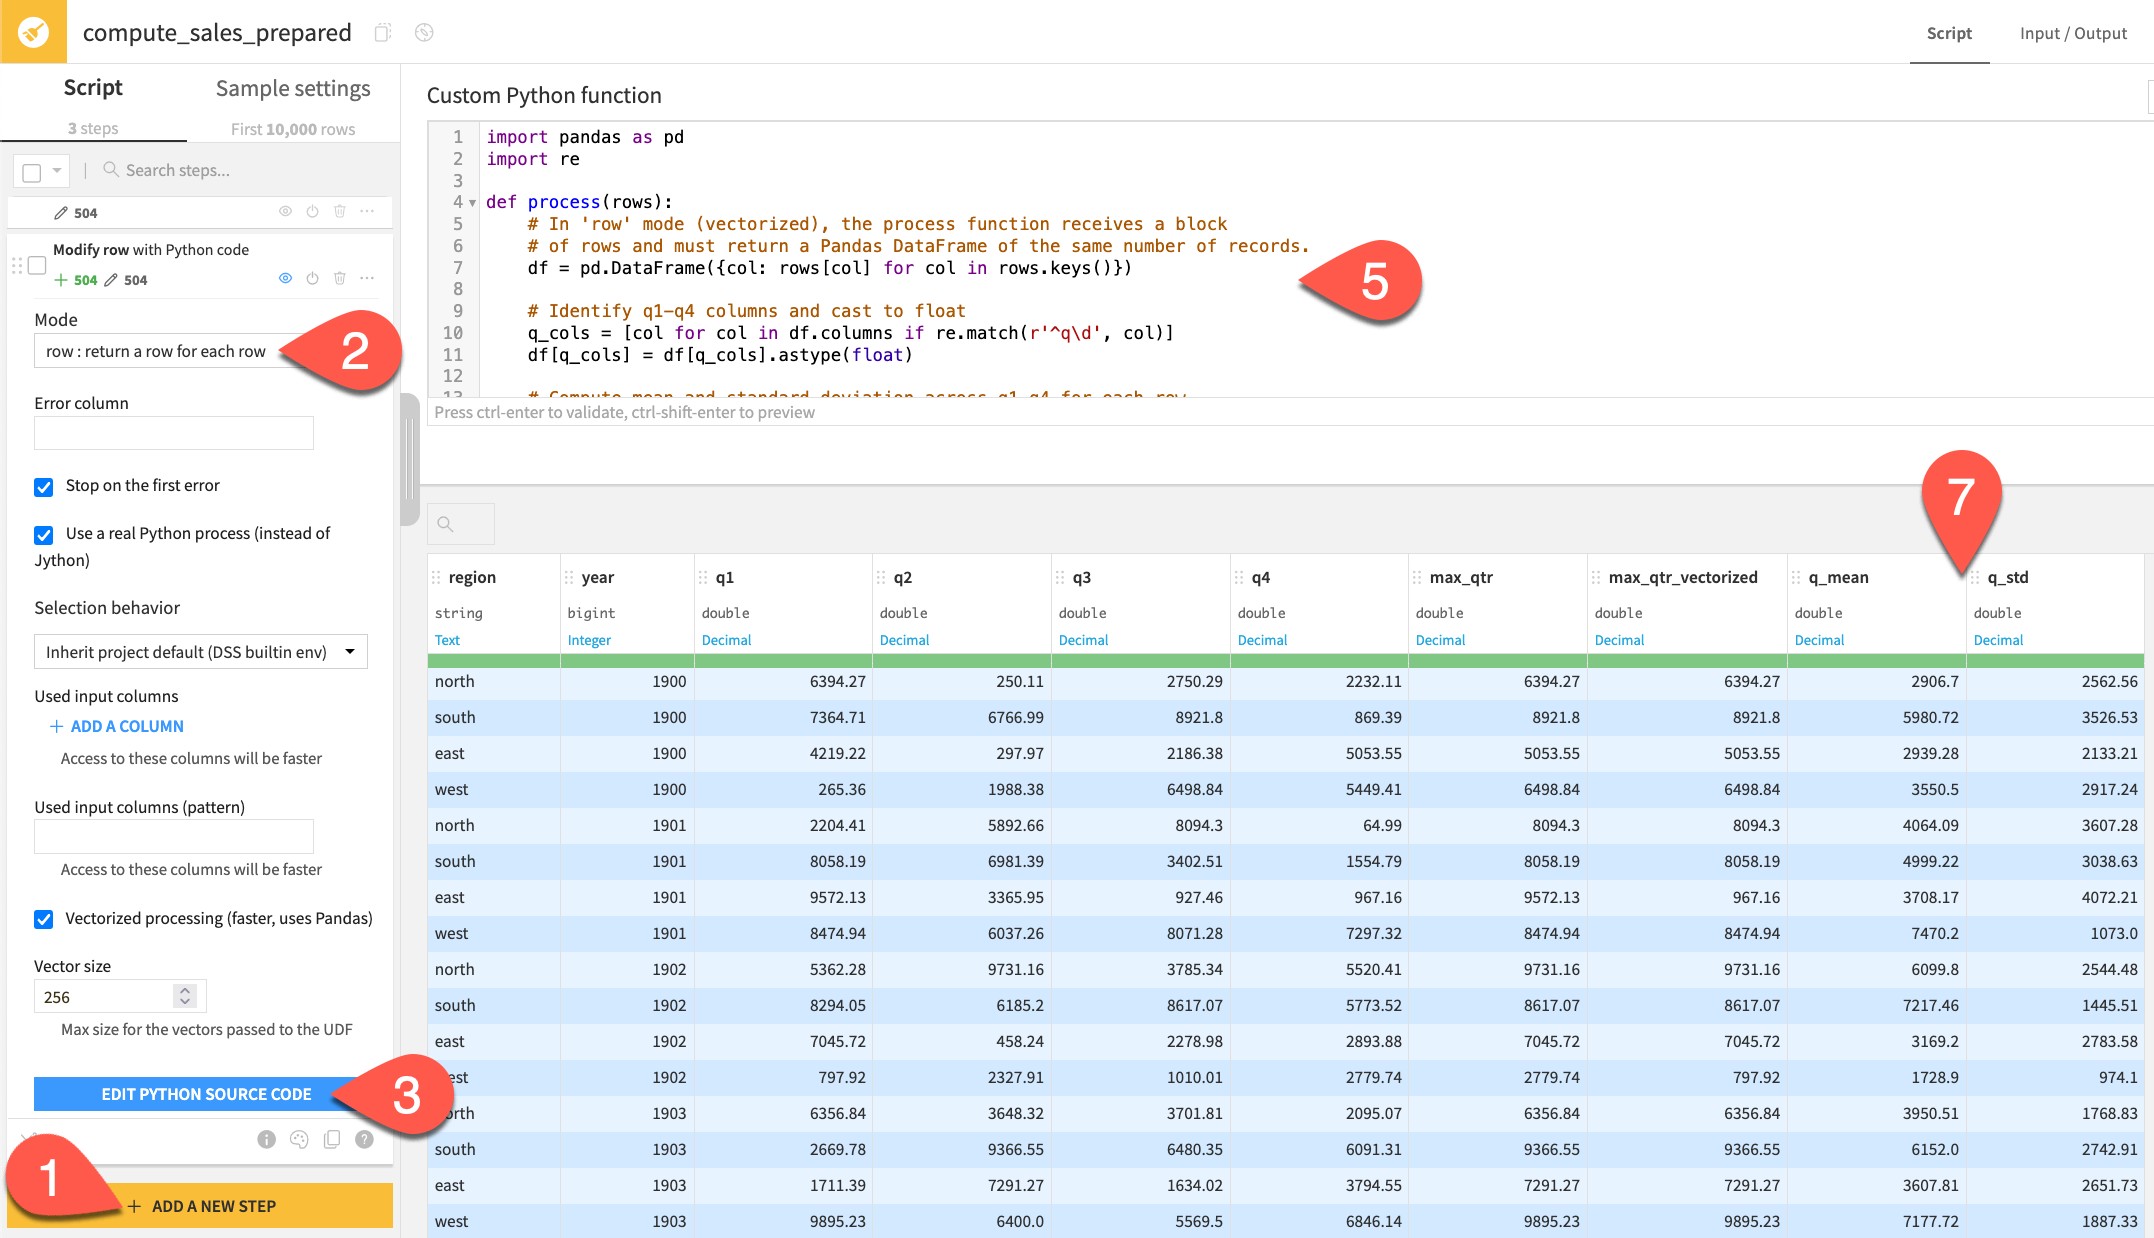
Task: Click the q_mean column header
Action: 1838,577
